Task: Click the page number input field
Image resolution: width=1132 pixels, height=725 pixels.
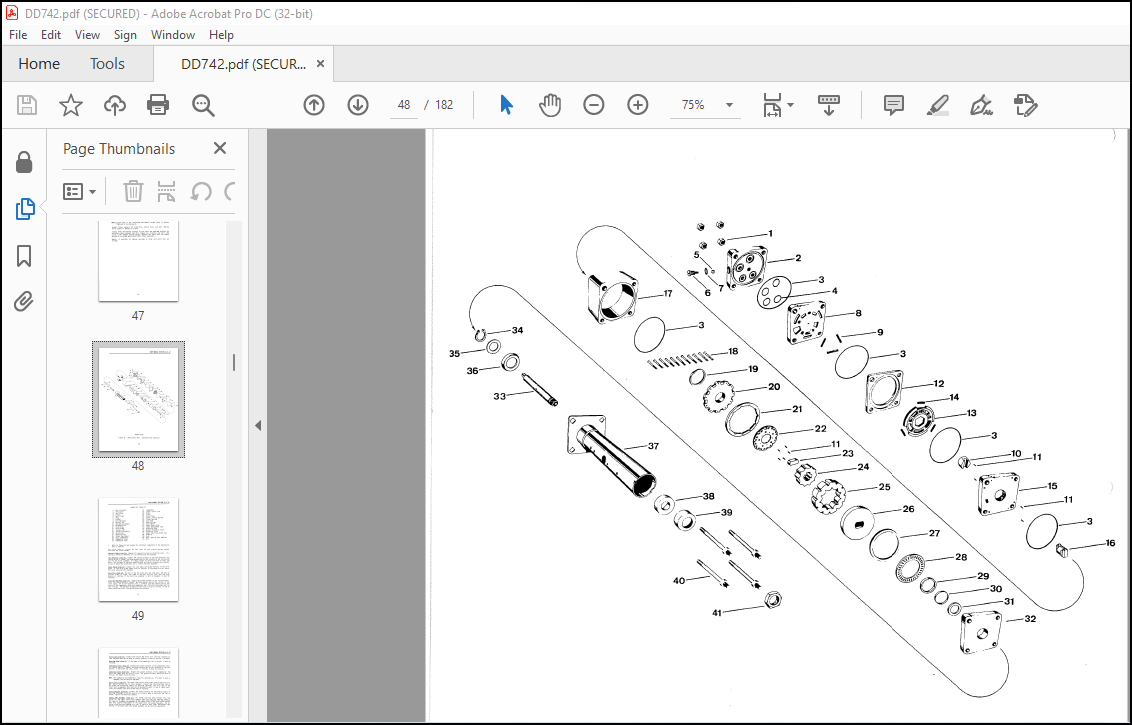Action: click(404, 105)
